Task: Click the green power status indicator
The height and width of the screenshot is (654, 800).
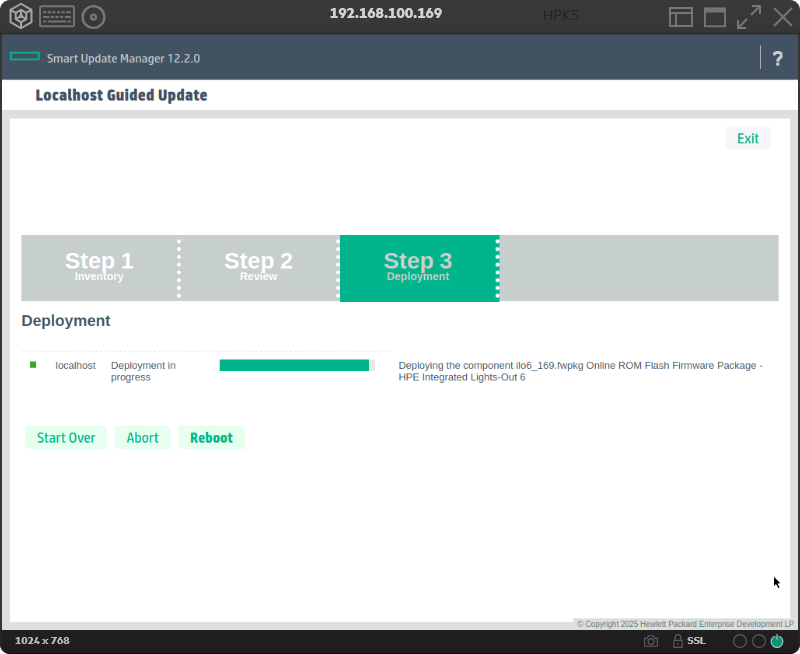Action: tap(779, 640)
